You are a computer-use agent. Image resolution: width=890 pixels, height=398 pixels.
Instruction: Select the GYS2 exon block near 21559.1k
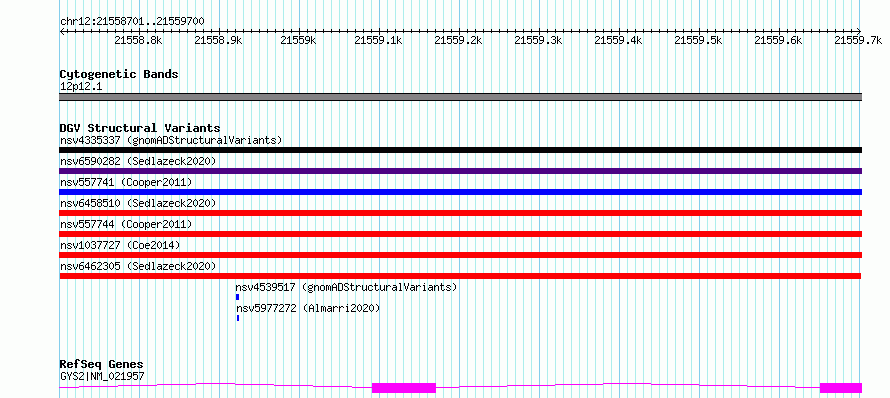pos(404,388)
